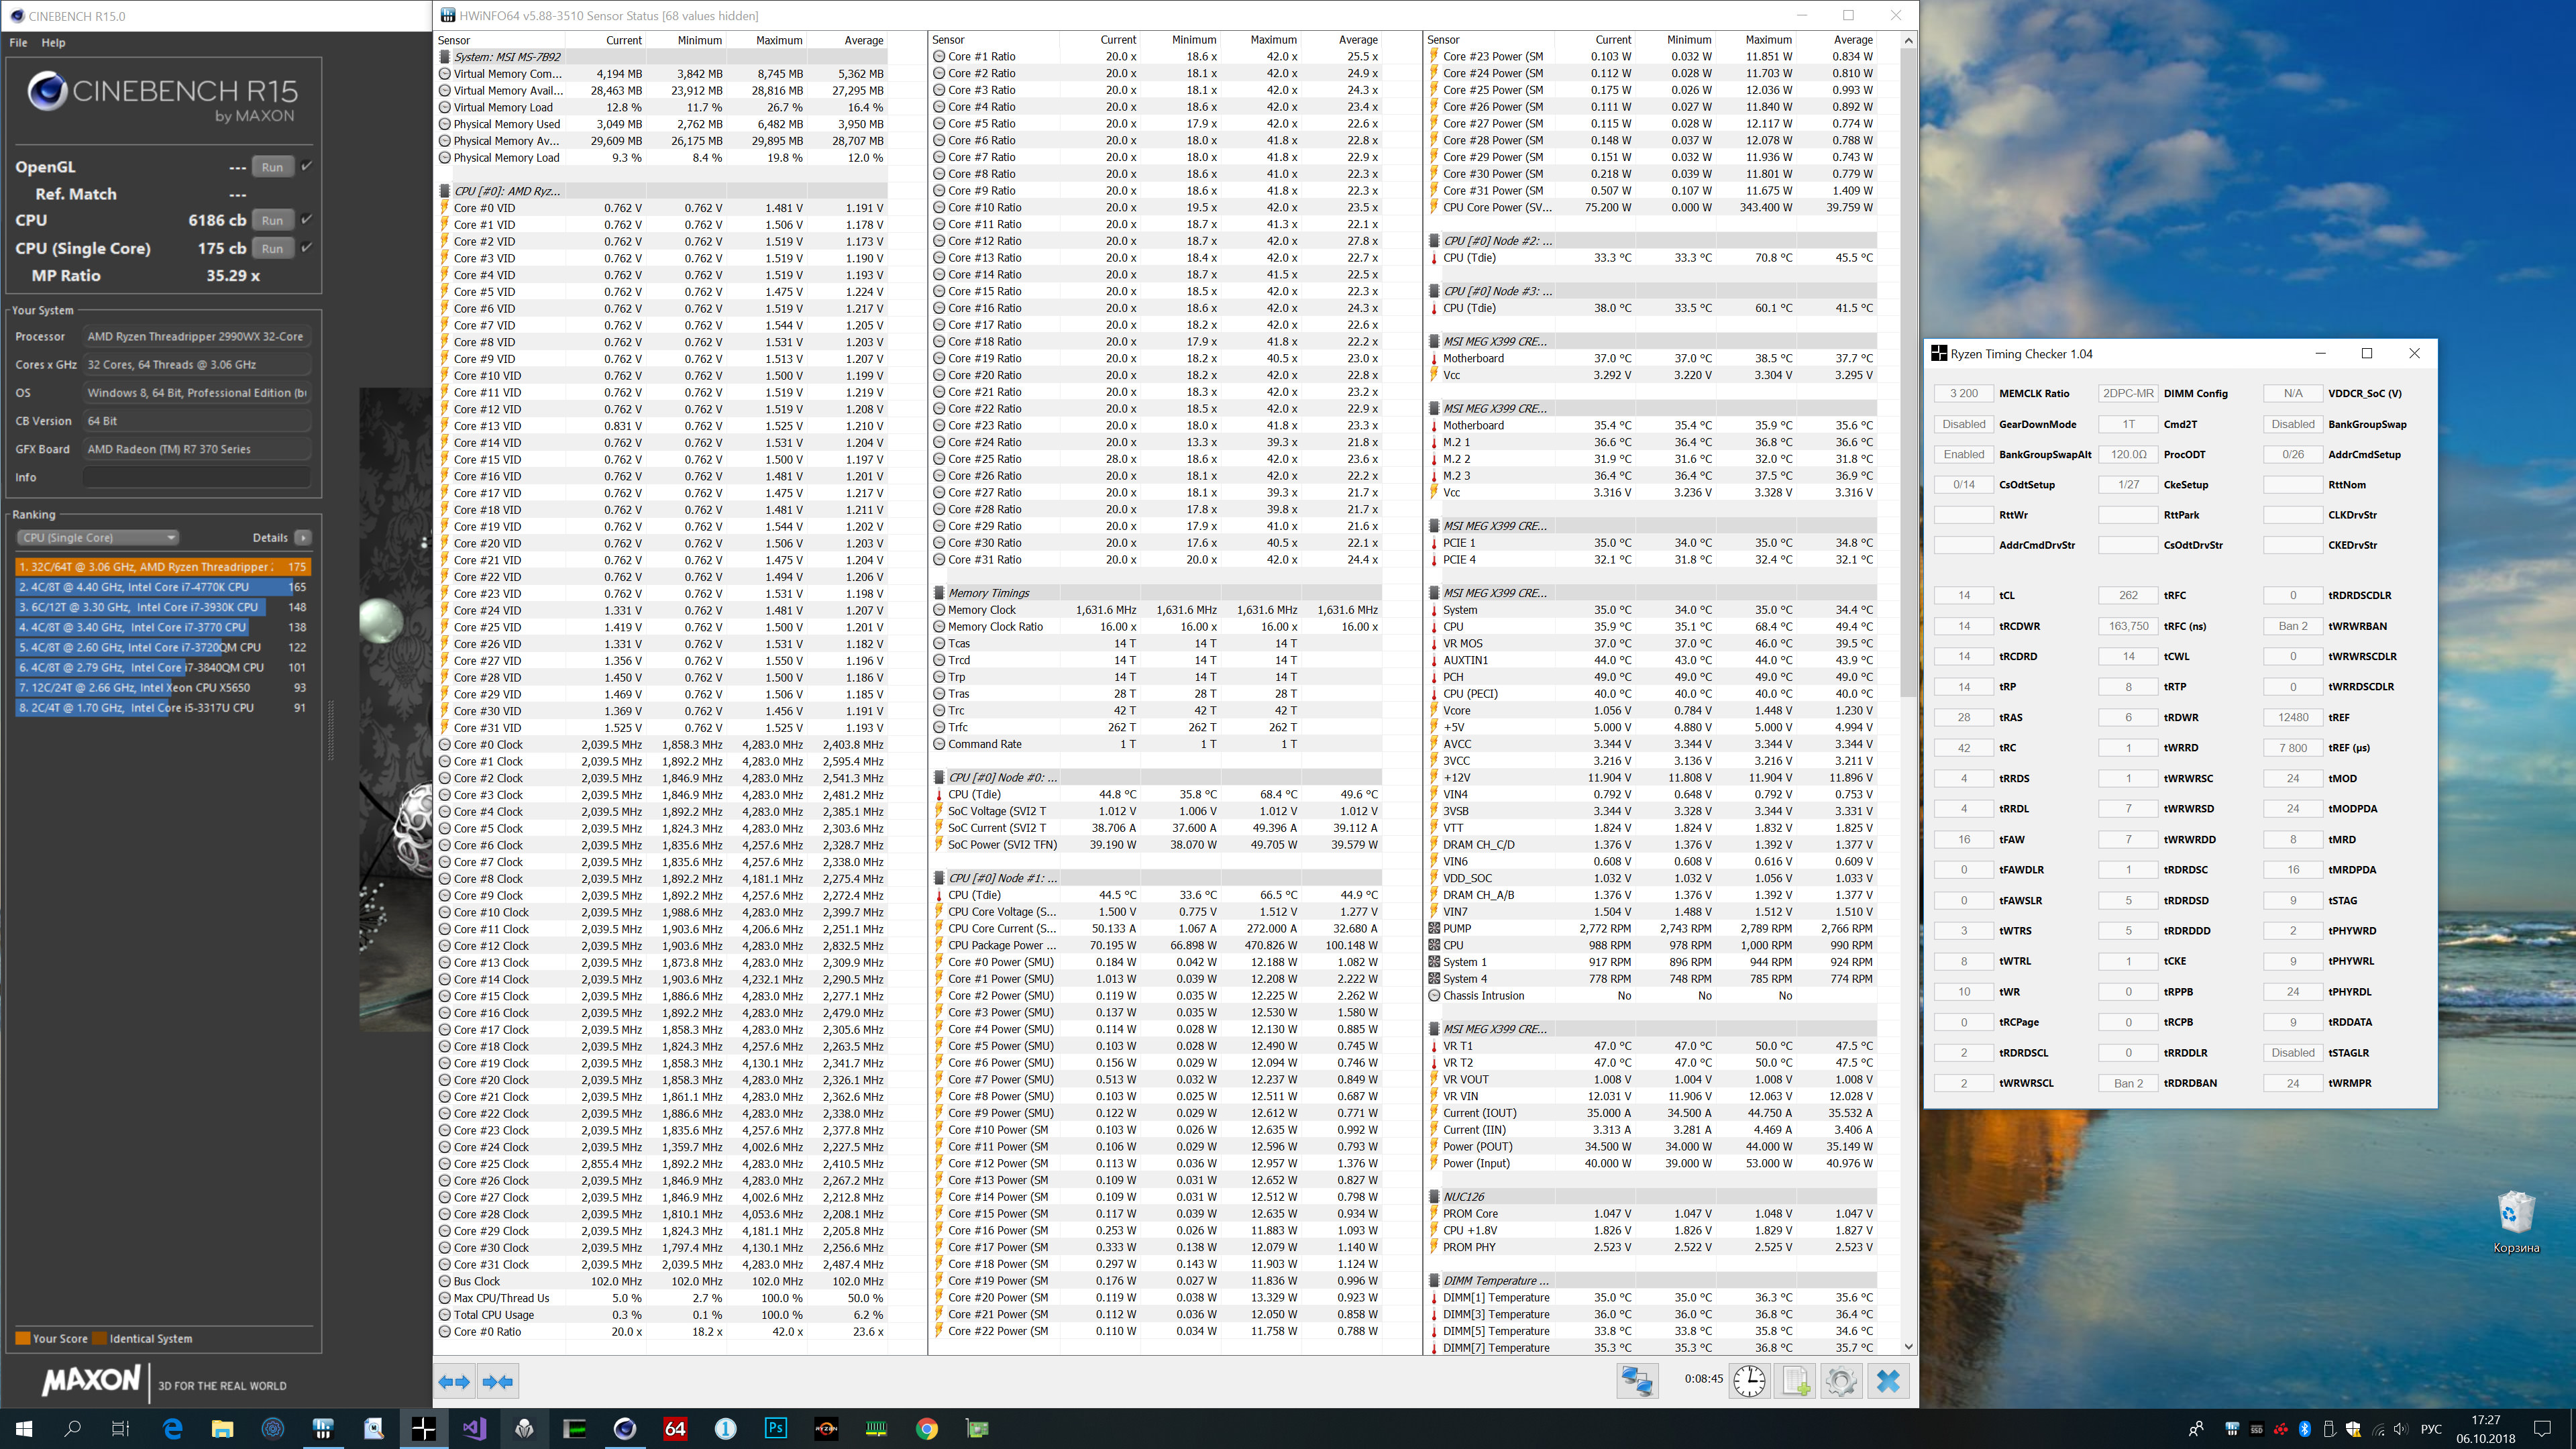Open CPU (Single Core) ranking dropdown
This screenshot has width=2576, height=1449.
pyautogui.click(x=98, y=537)
